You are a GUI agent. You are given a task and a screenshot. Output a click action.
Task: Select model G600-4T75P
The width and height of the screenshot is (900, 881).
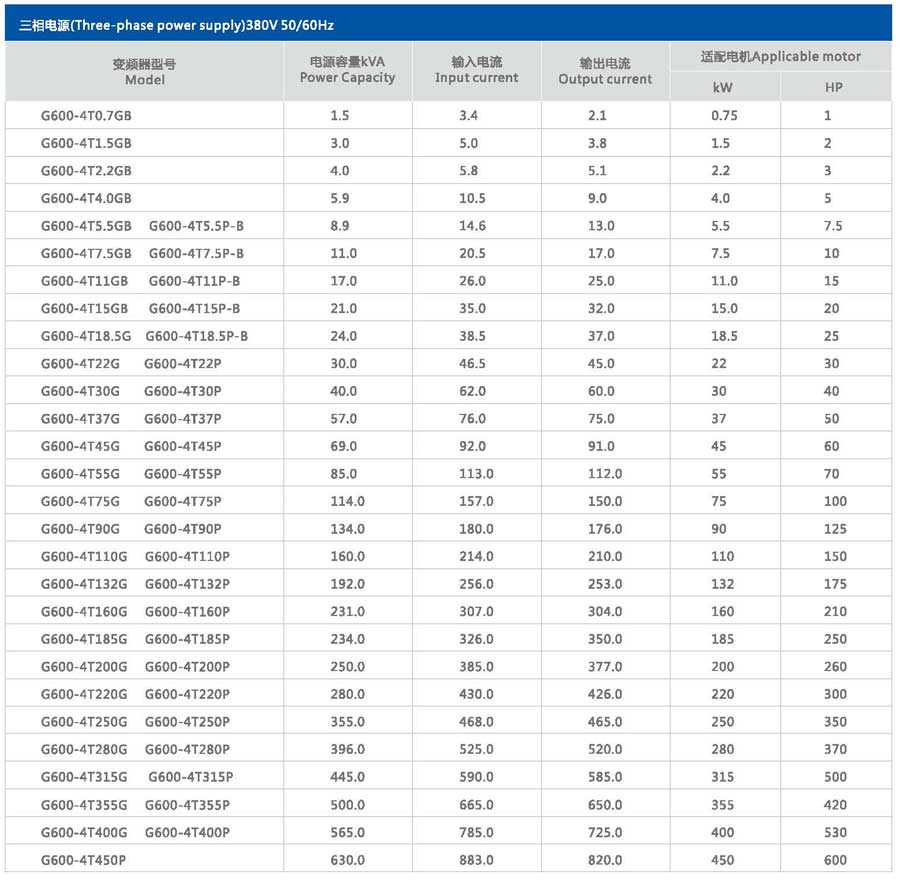tap(183, 501)
